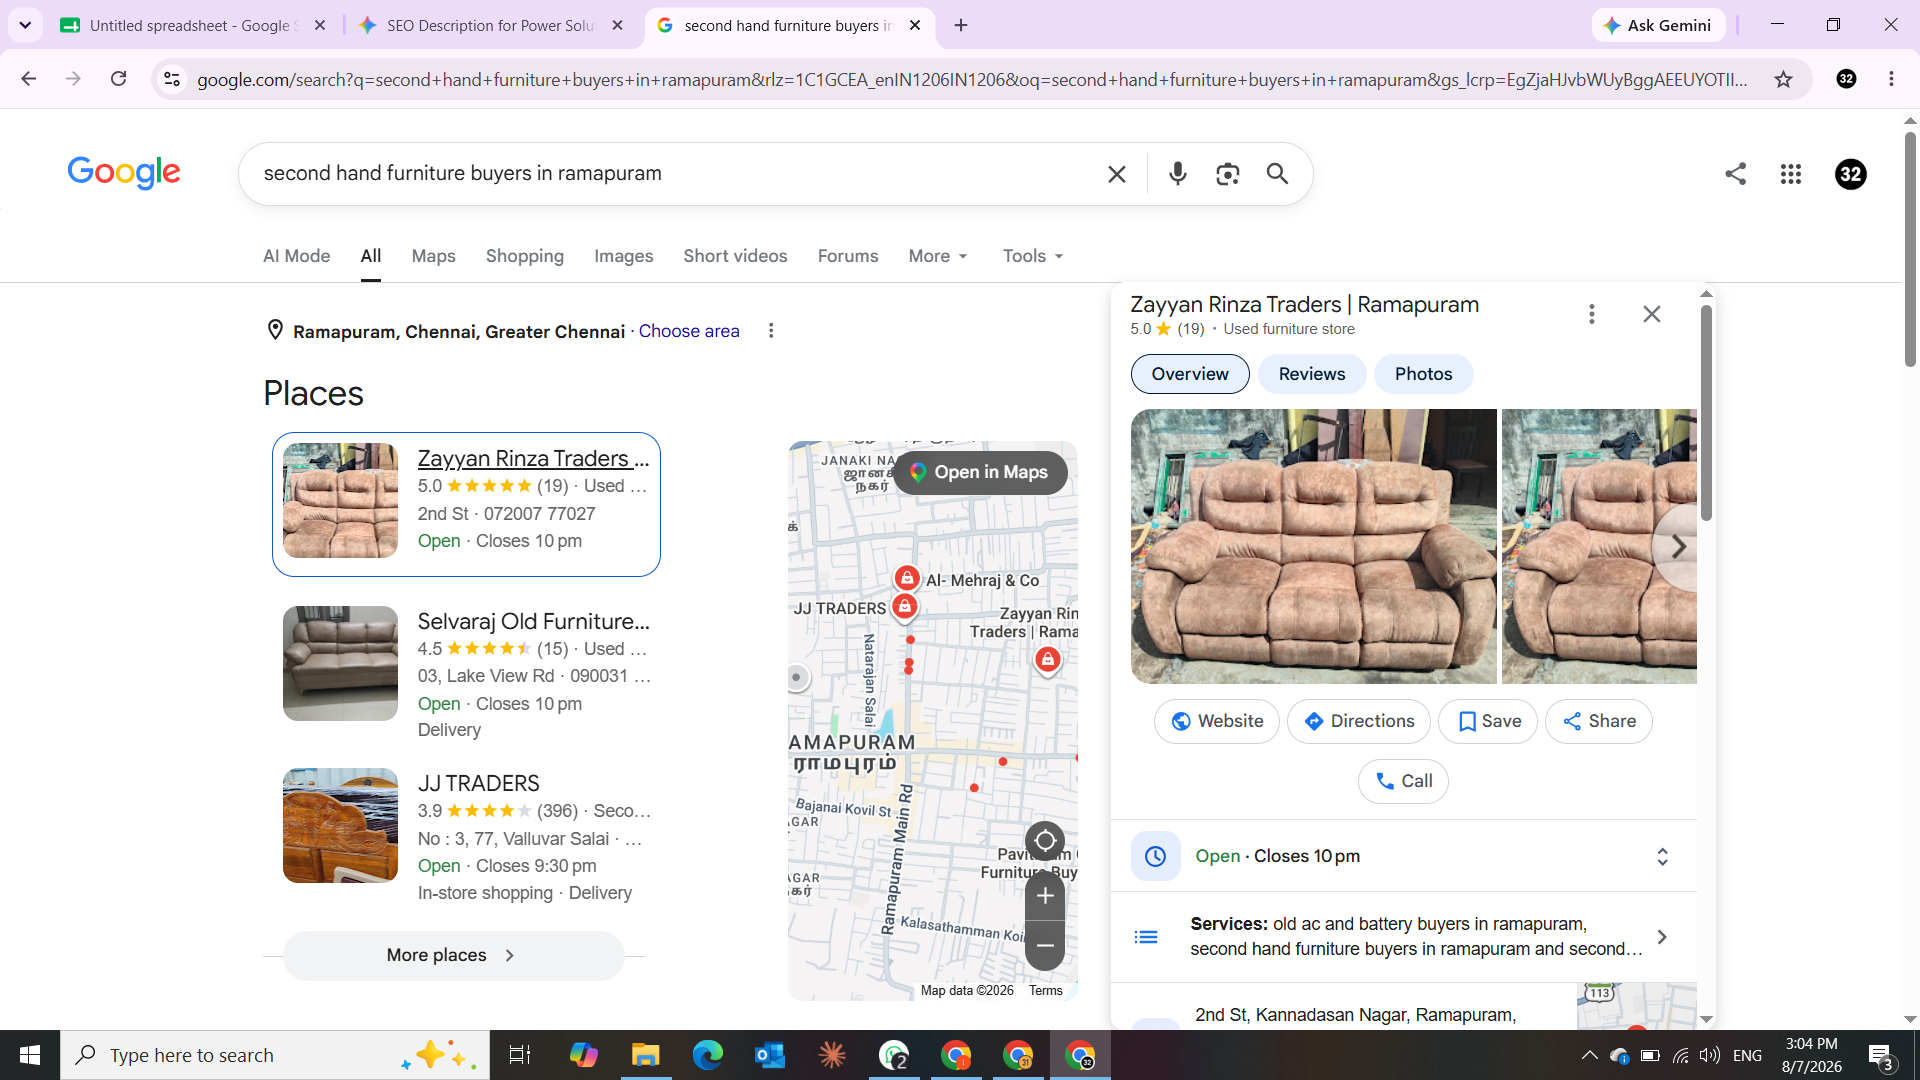Click the Choose area link
Image resolution: width=1920 pixels, height=1080 pixels.
689,331
